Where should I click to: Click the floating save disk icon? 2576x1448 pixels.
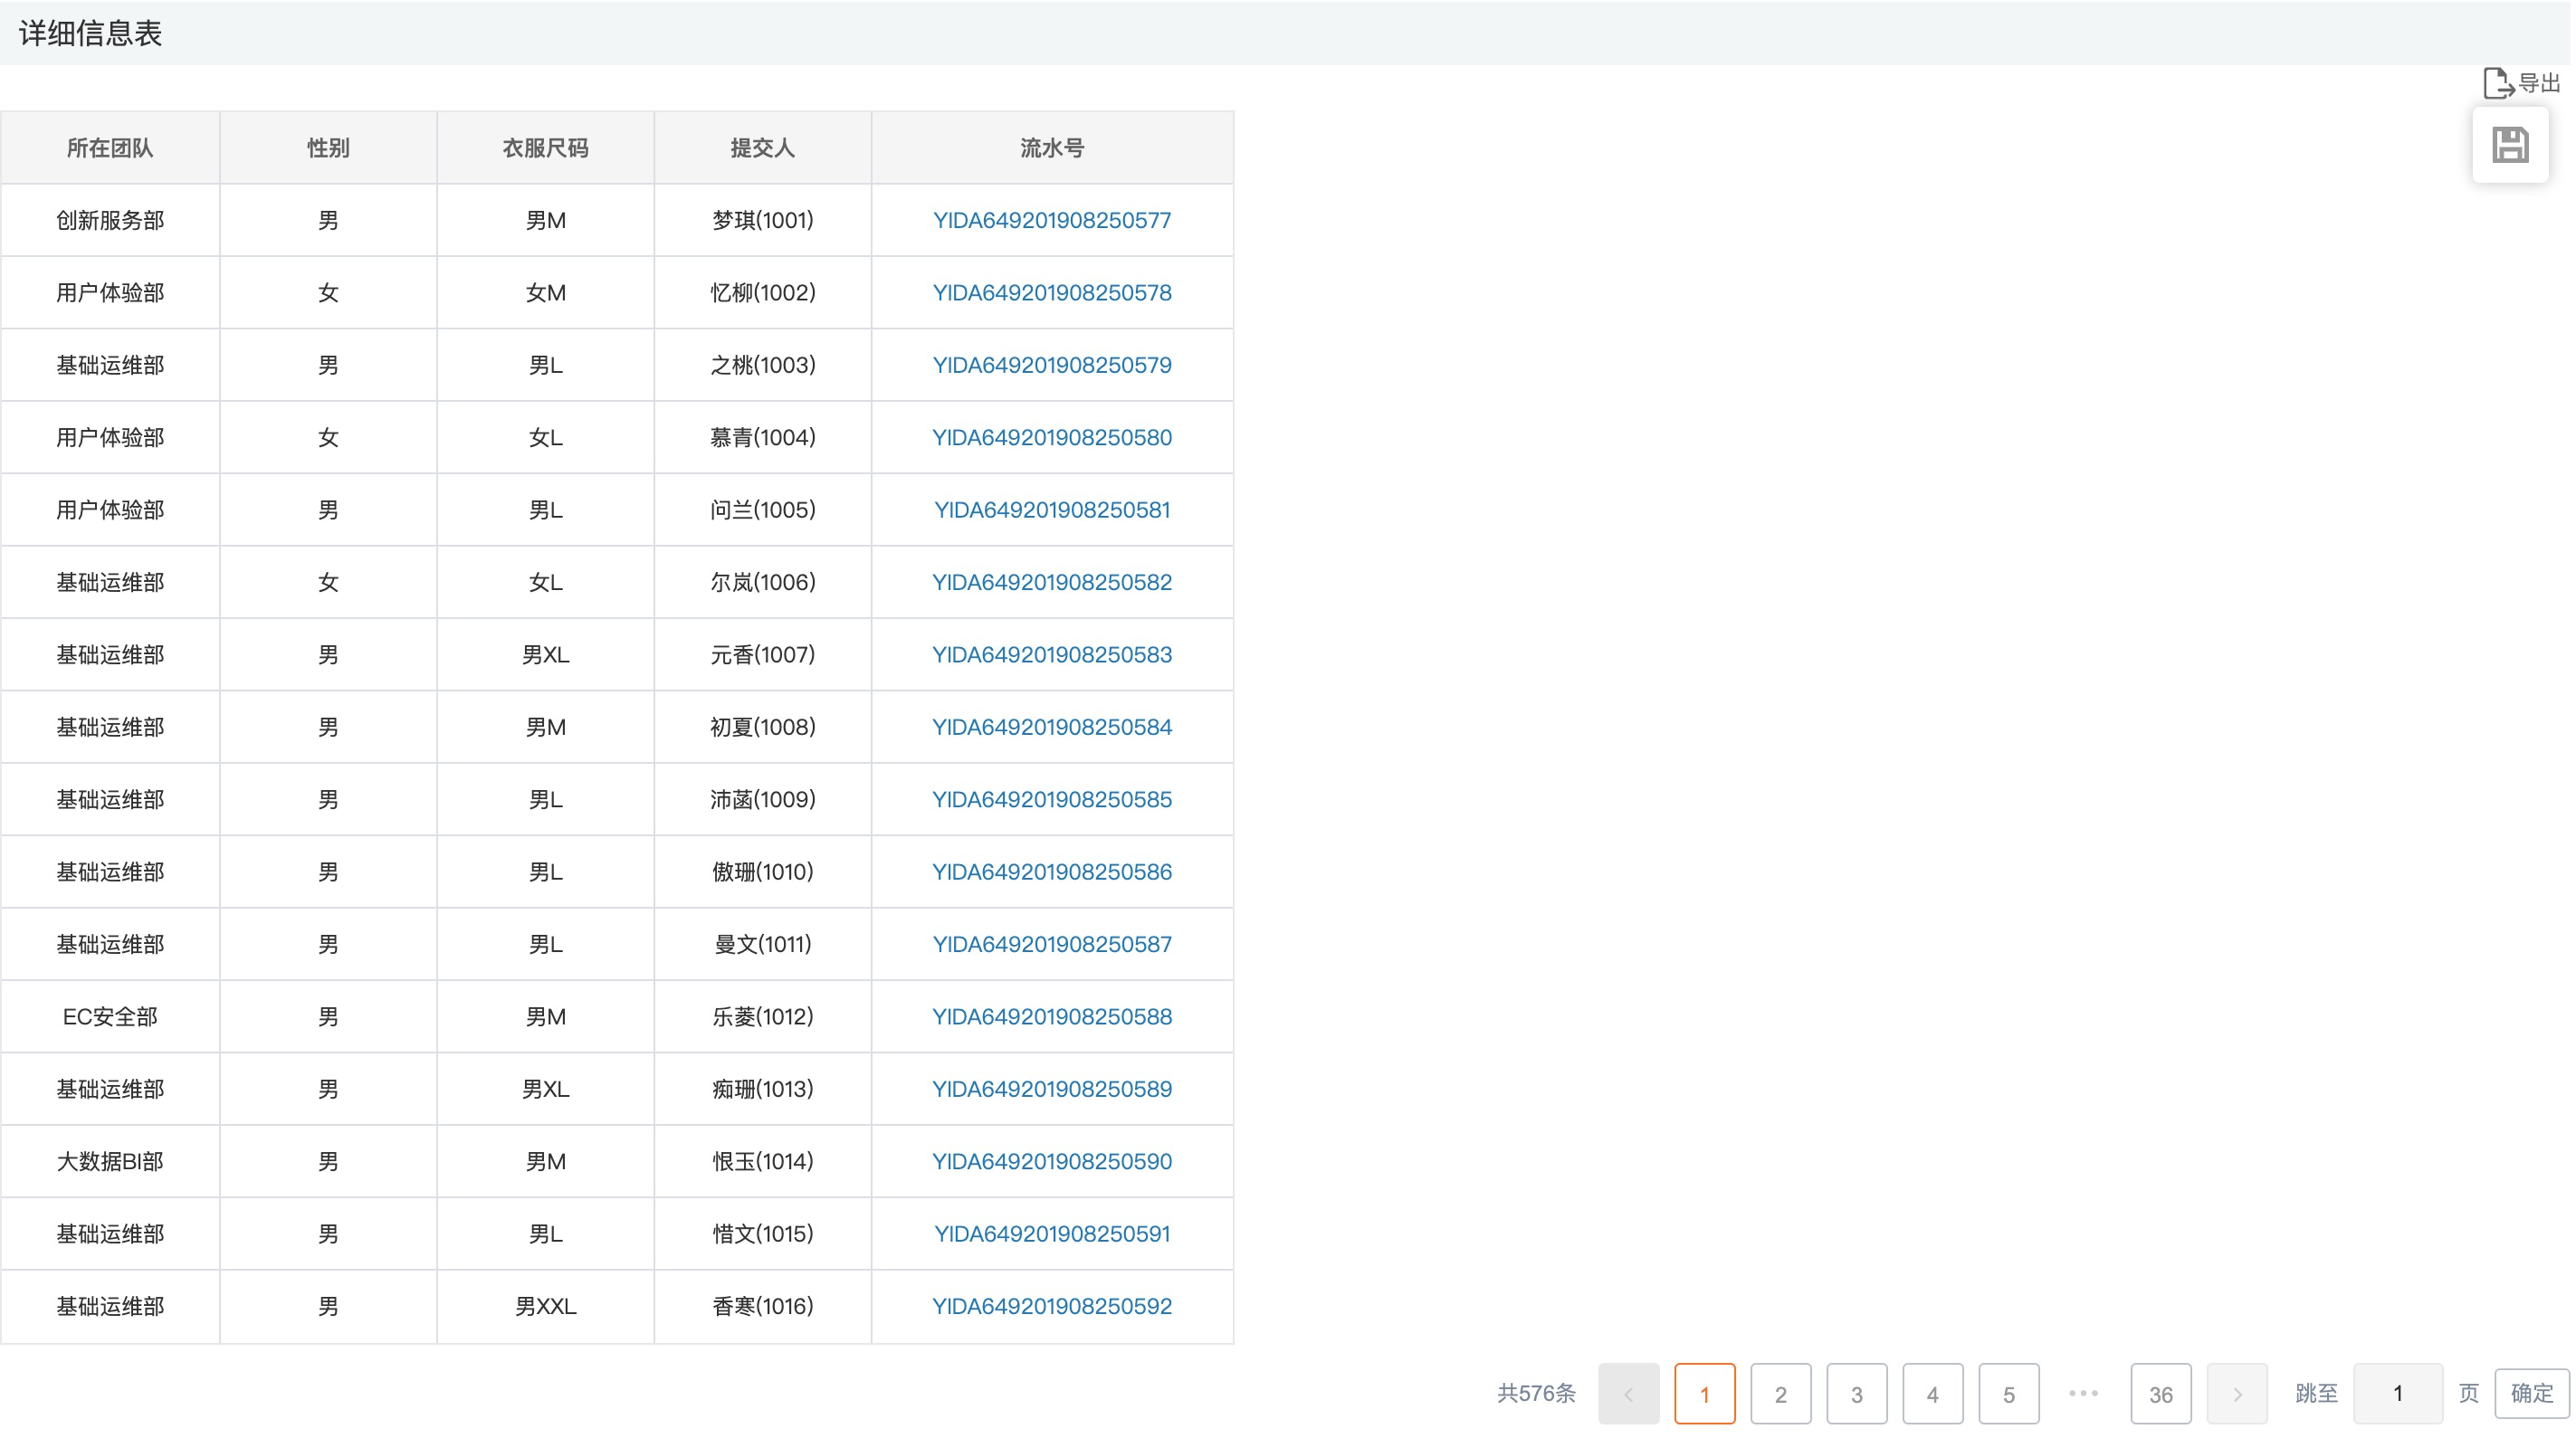click(2510, 146)
